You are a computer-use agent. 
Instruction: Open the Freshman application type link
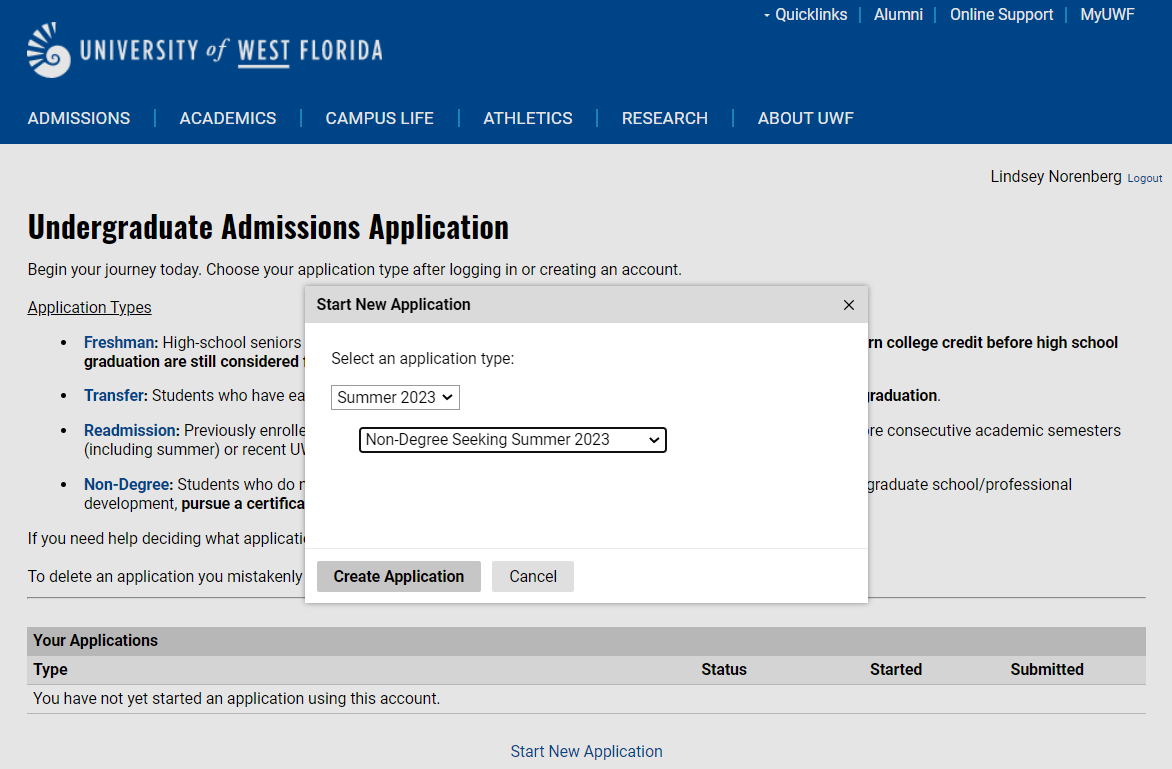point(120,342)
